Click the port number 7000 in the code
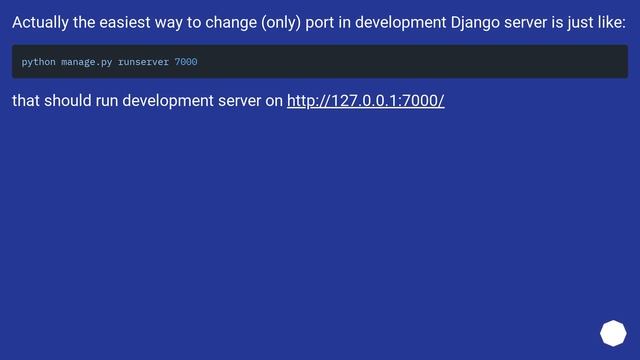Image resolution: width=640 pixels, height=360 pixels. [x=186, y=62]
